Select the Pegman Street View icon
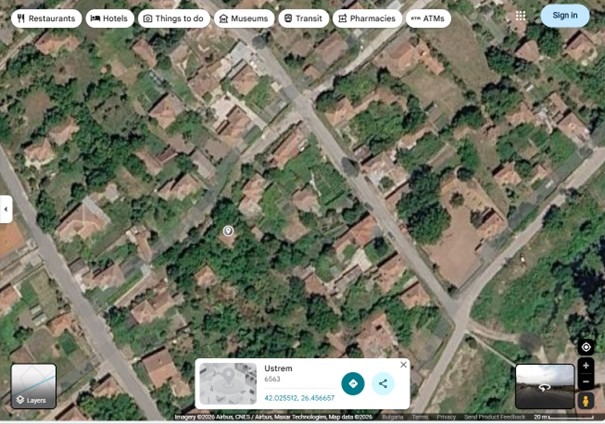Image resolution: width=605 pixels, height=424 pixels. pyautogui.click(x=586, y=402)
